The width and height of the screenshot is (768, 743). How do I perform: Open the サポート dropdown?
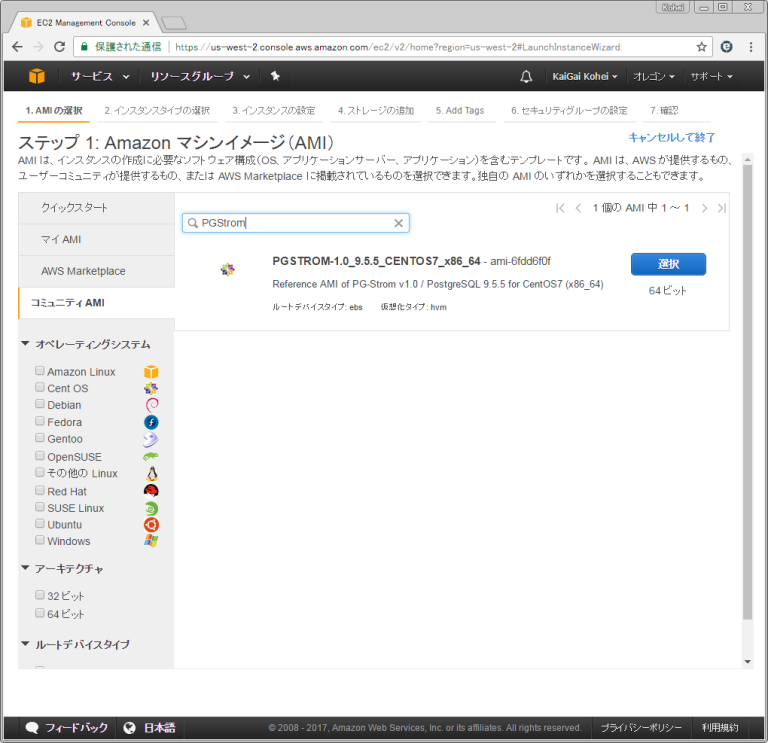coord(712,76)
